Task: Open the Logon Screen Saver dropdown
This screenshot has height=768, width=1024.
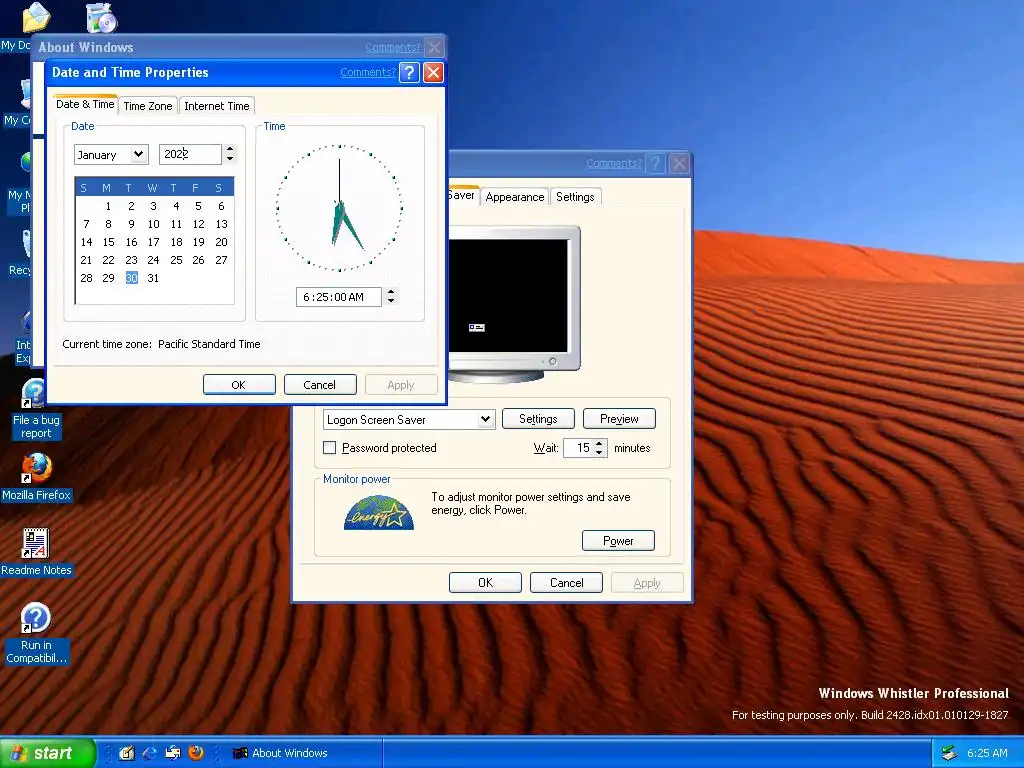Action: [485, 419]
